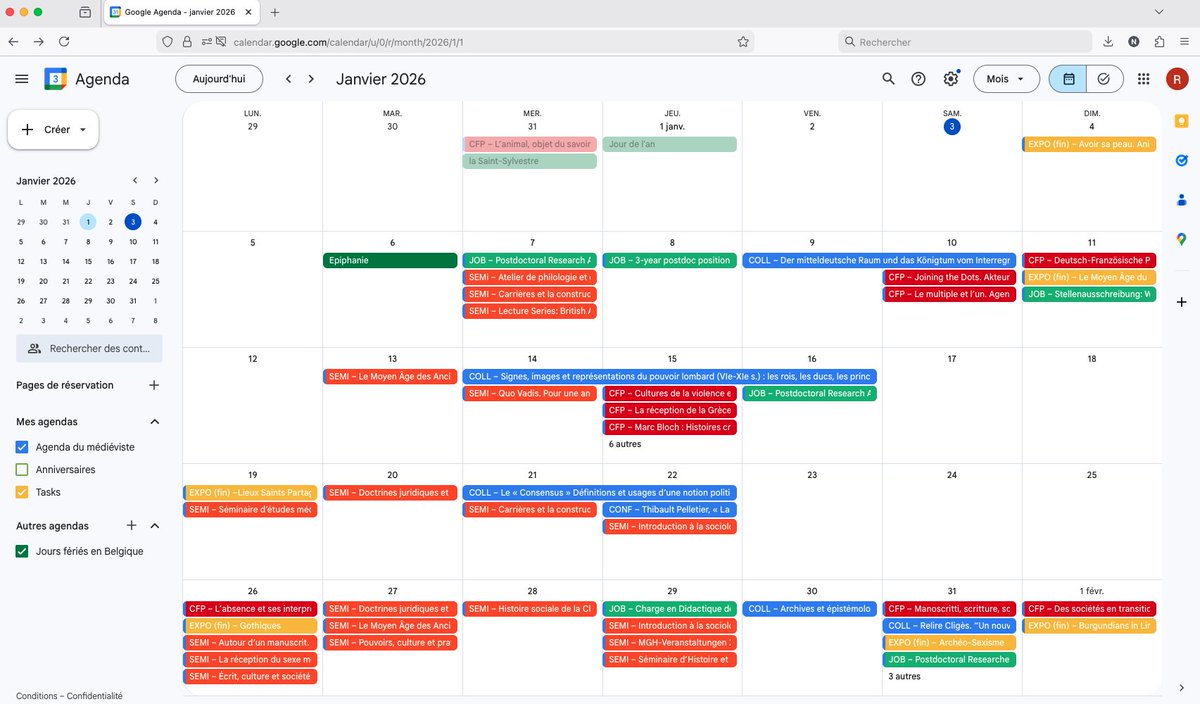Open the Mois view dropdown

point(1006,79)
